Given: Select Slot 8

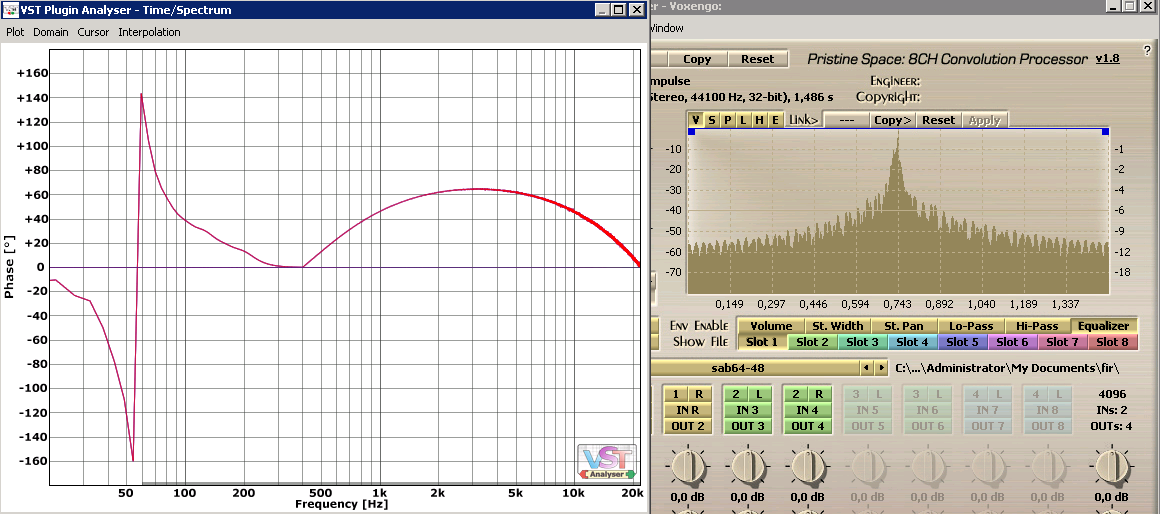Looking at the screenshot, I should click(1112, 342).
